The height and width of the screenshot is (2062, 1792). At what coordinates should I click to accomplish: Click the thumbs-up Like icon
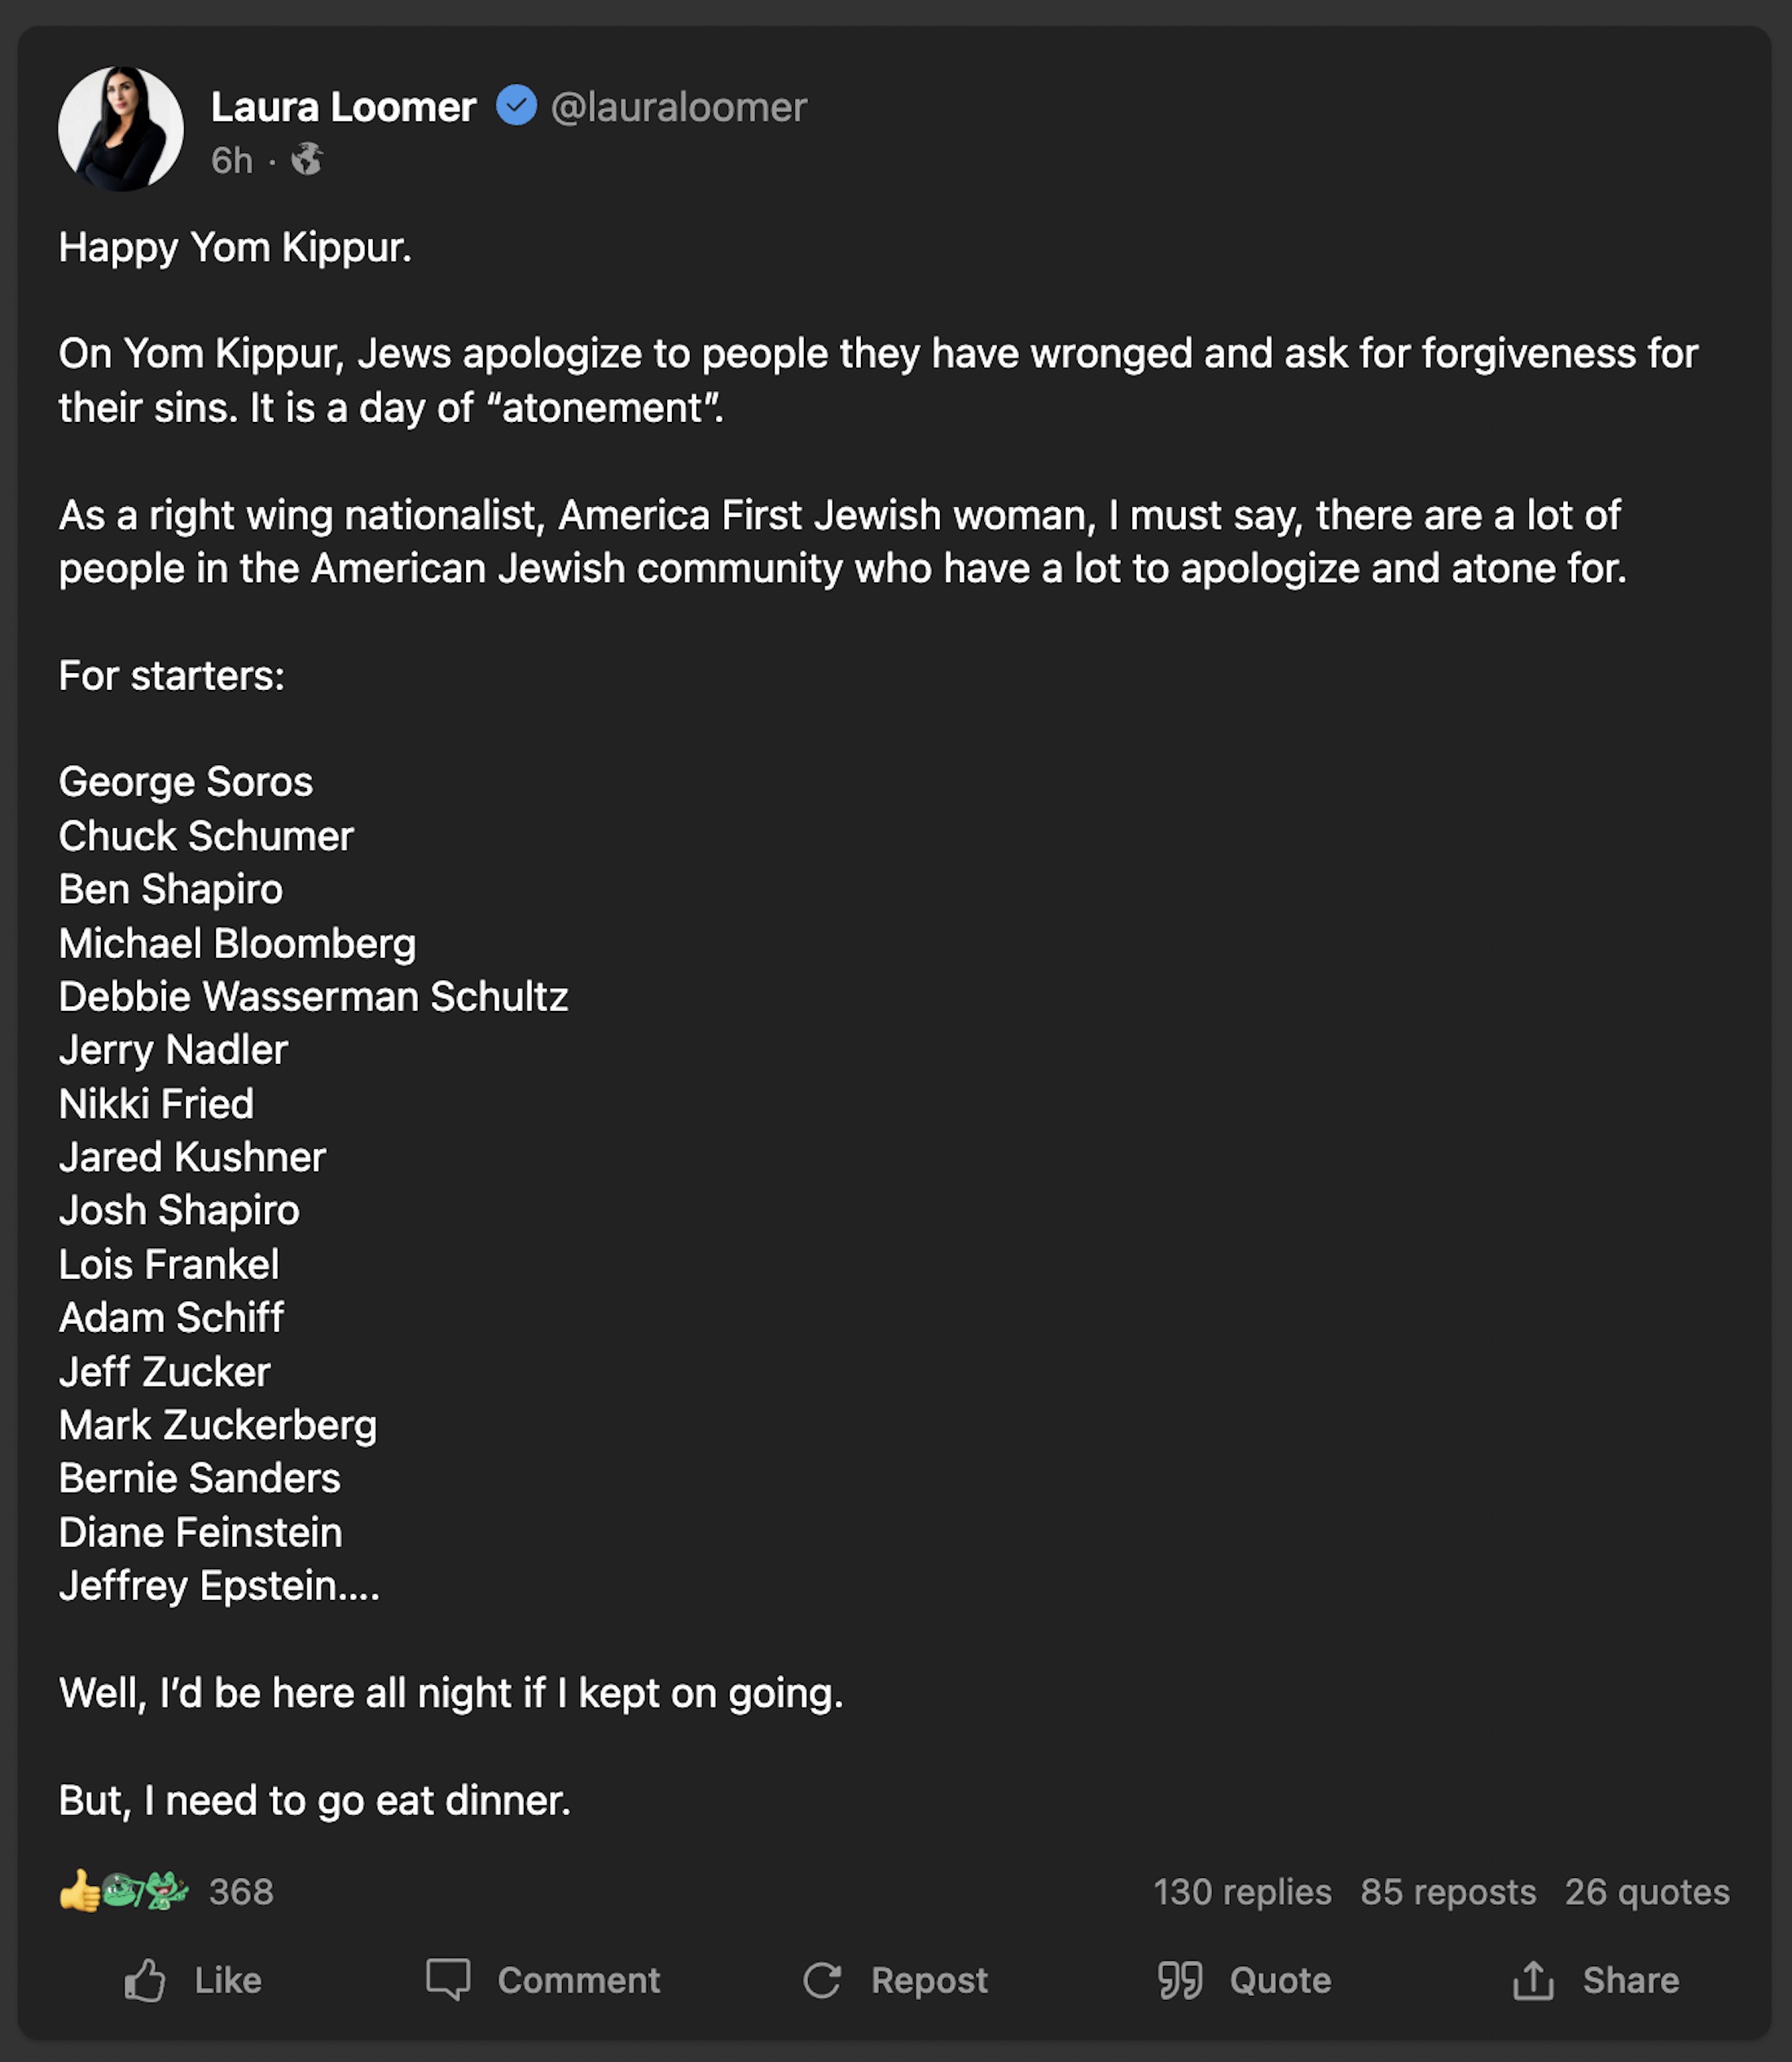[145, 1980]
